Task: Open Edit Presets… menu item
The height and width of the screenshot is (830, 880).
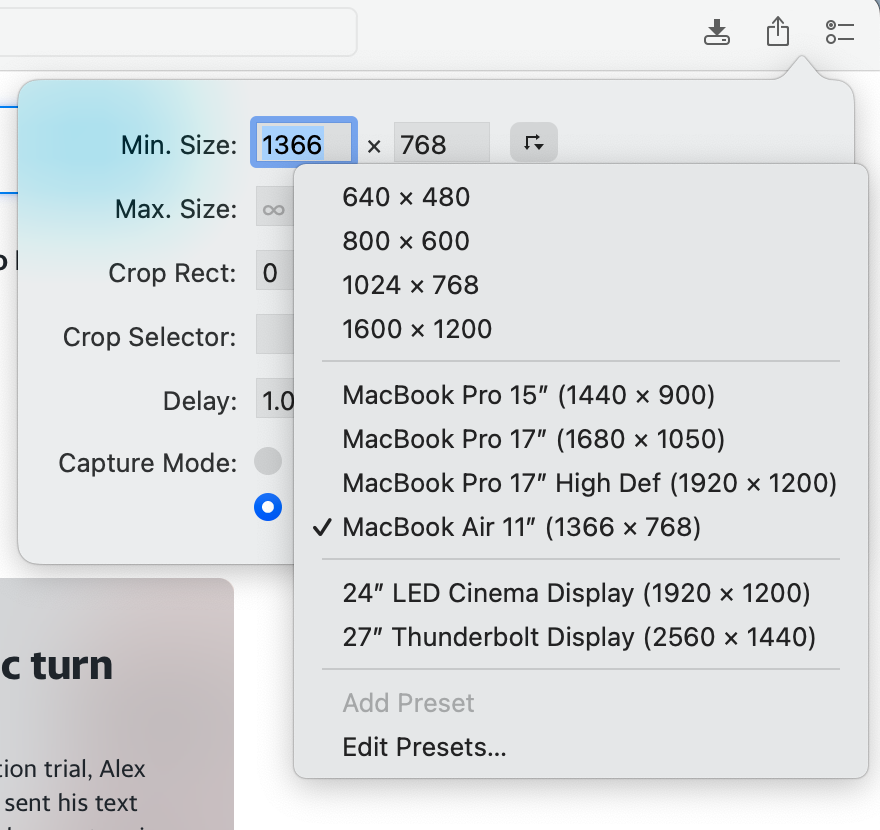Action: 581,747
